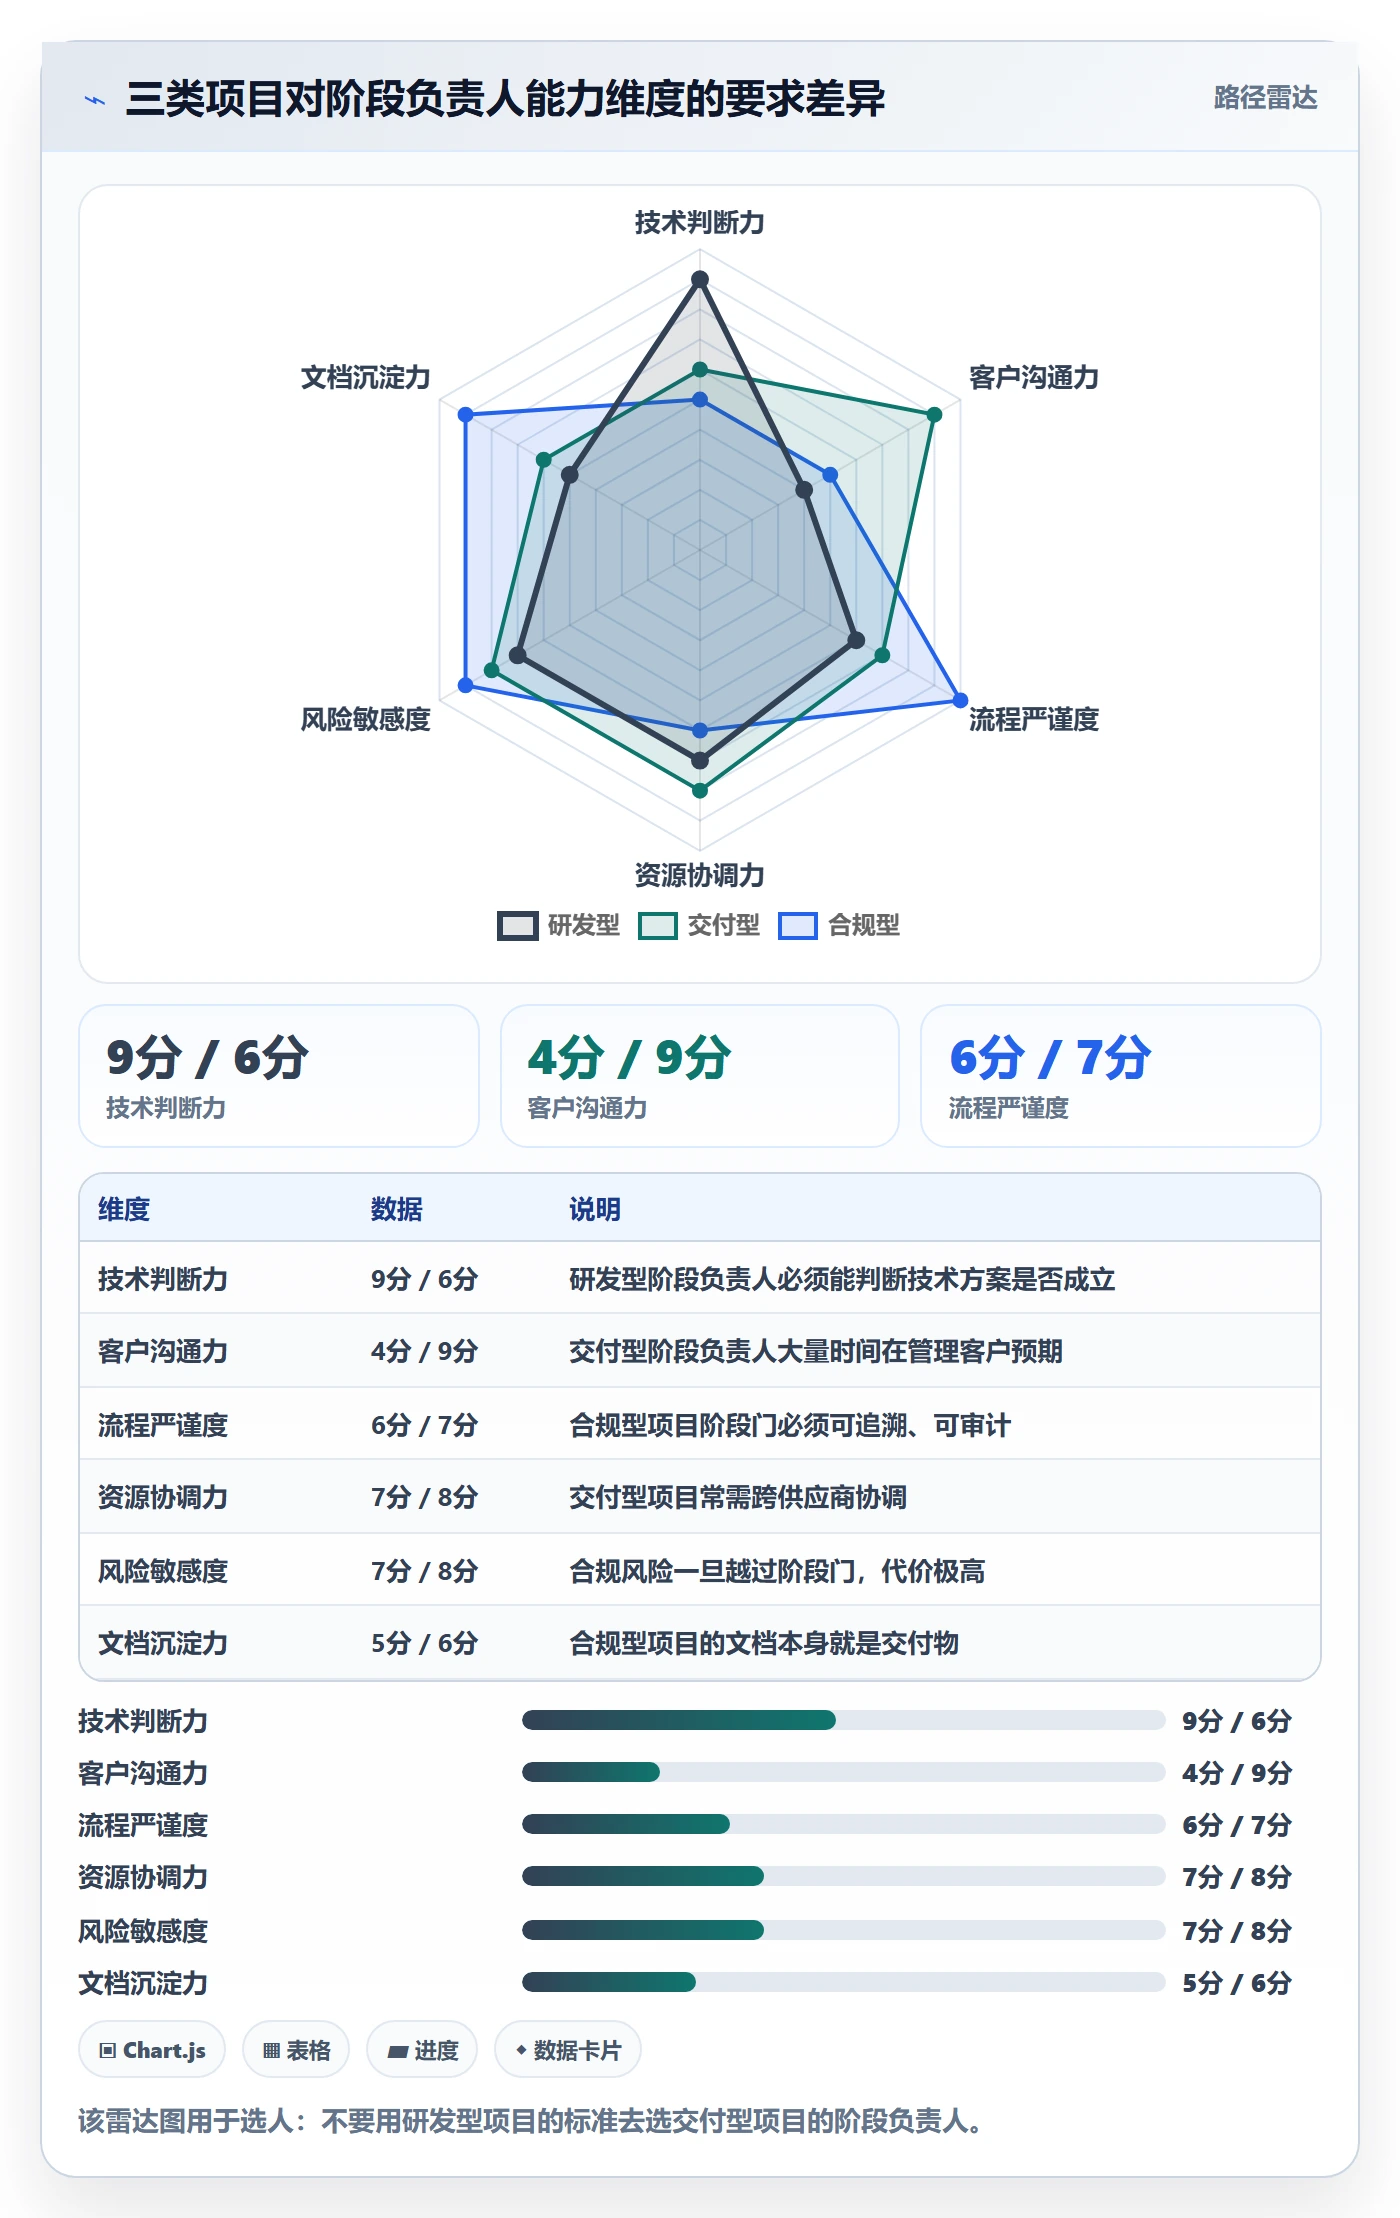
Task: Click the Chart.js tag chip
Action: (152, 2050)
